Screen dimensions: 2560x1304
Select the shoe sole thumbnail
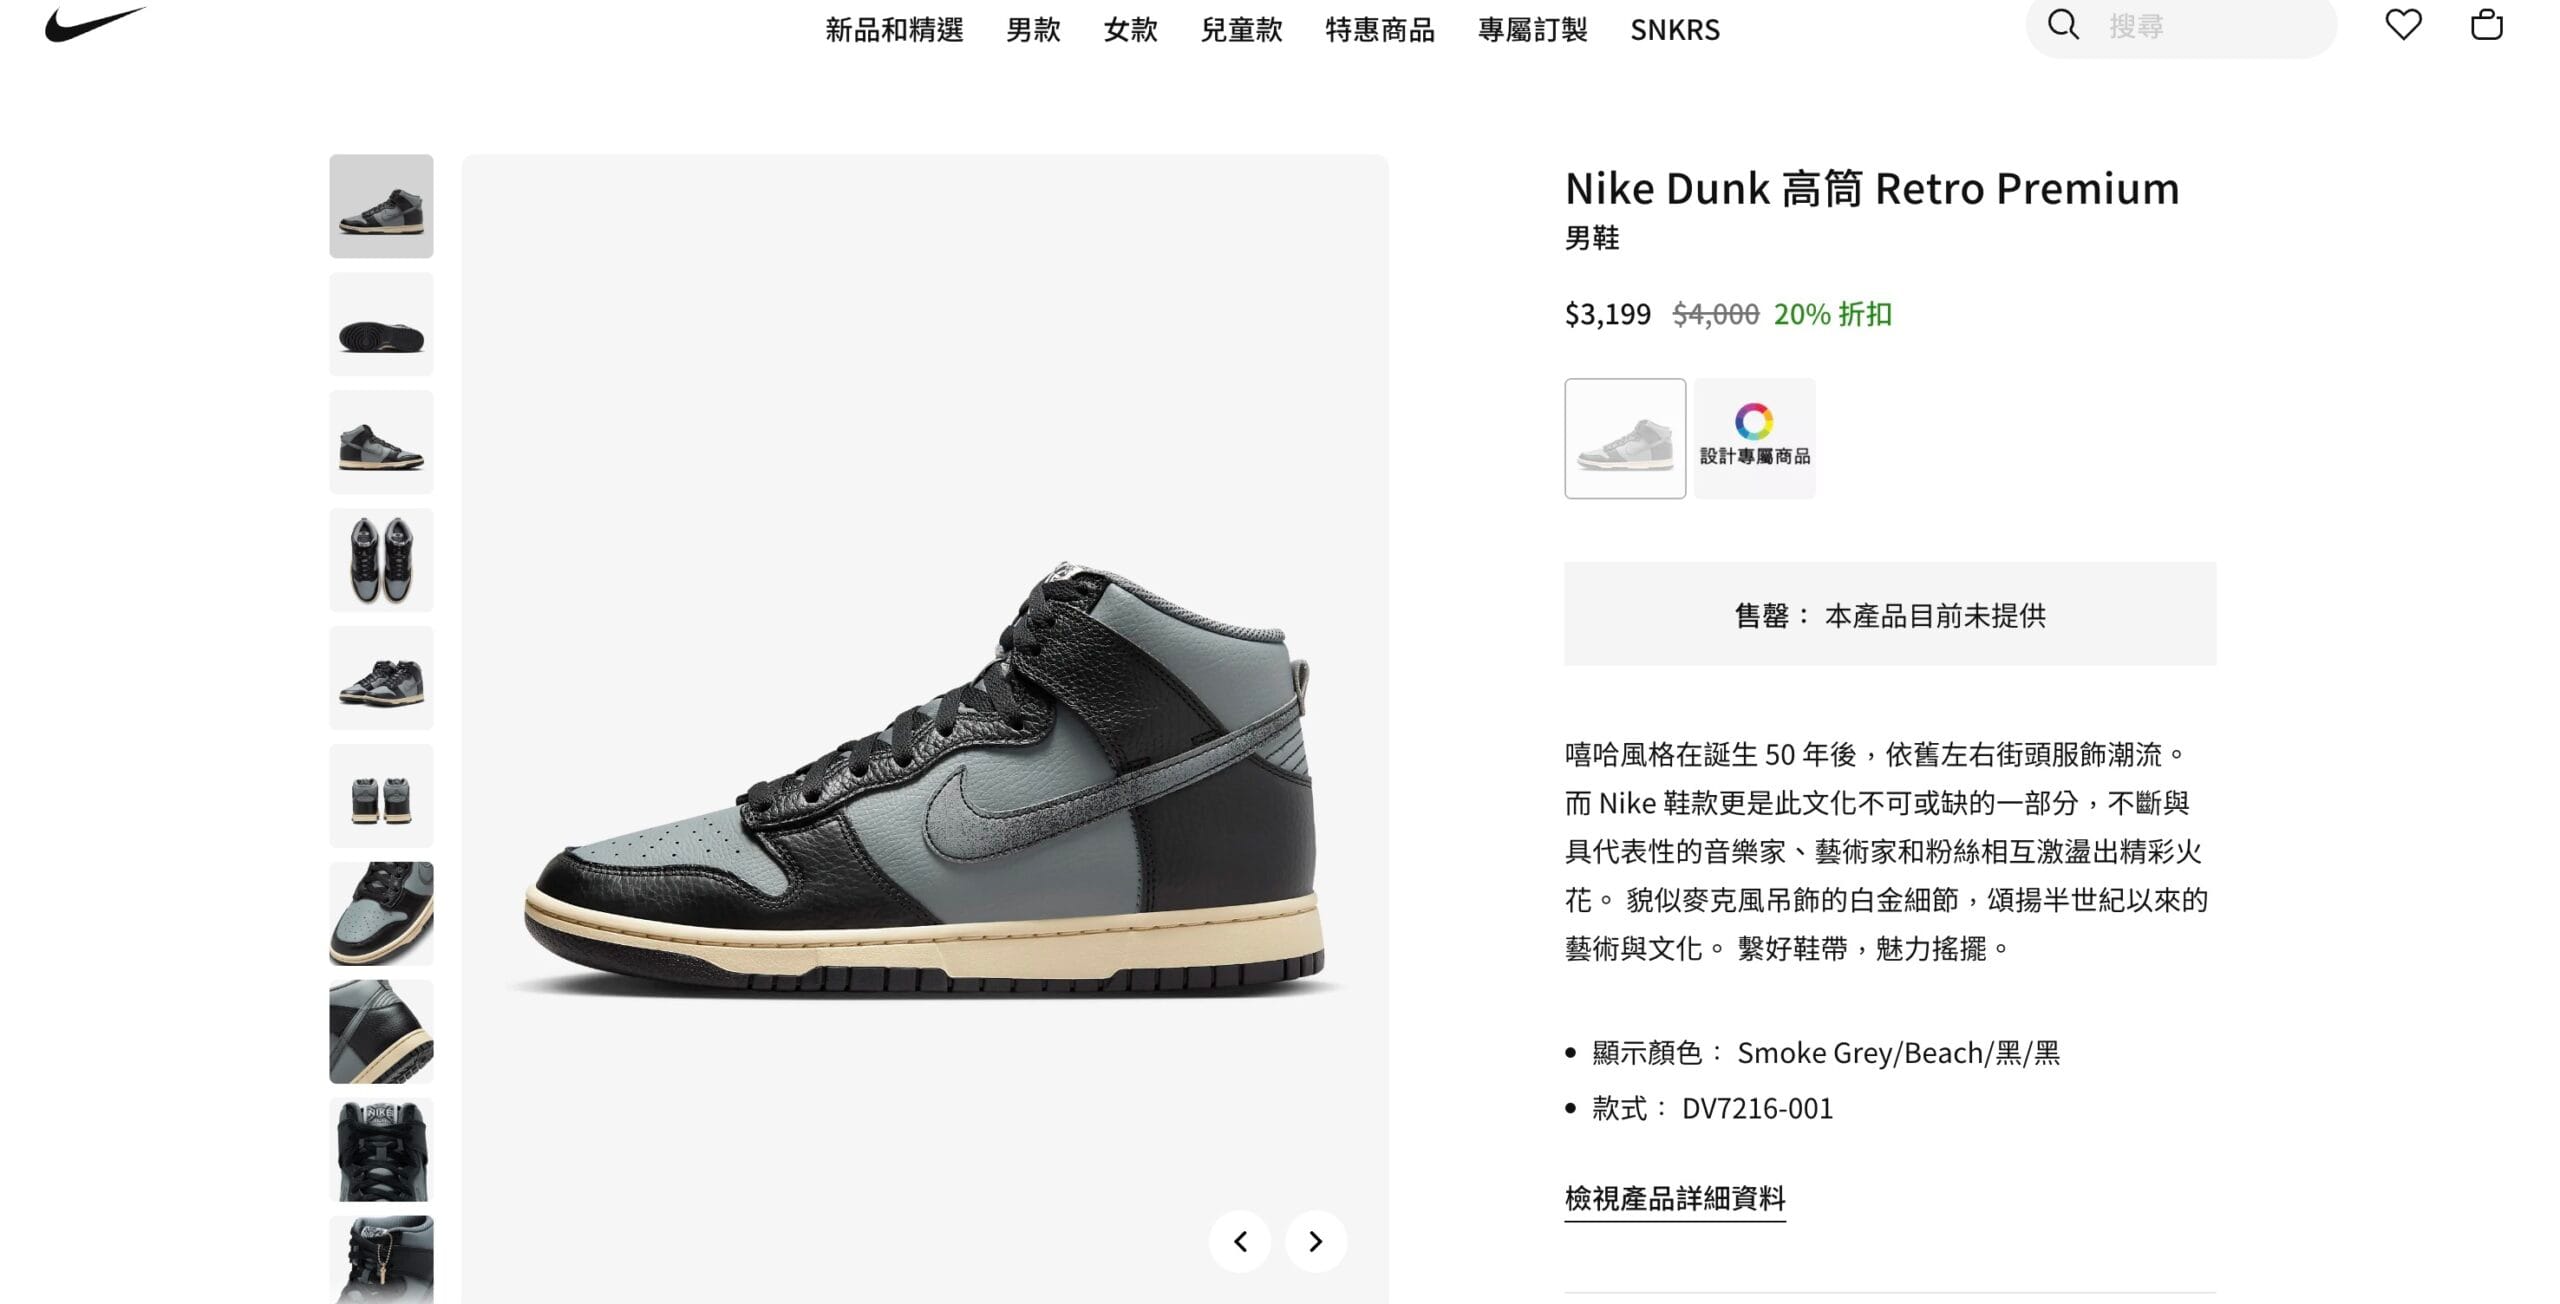pos(381,324)
